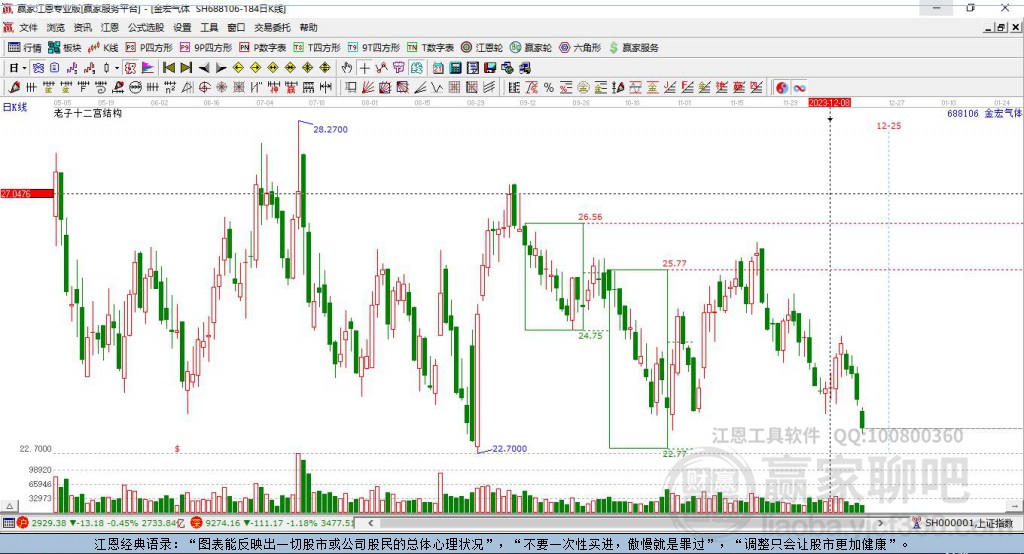Open the 窗口 menu
Screen dimensions: 1024x554
236,27
